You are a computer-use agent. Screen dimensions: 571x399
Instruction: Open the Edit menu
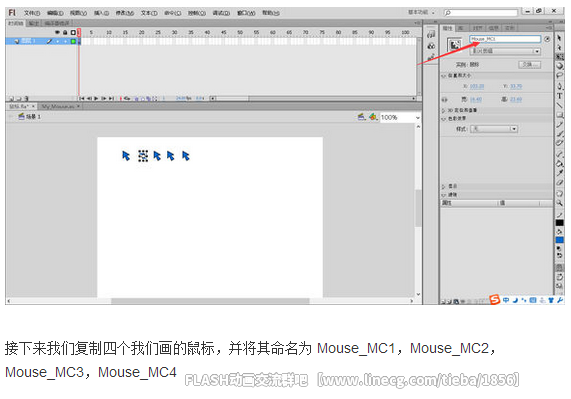point(55,13)
